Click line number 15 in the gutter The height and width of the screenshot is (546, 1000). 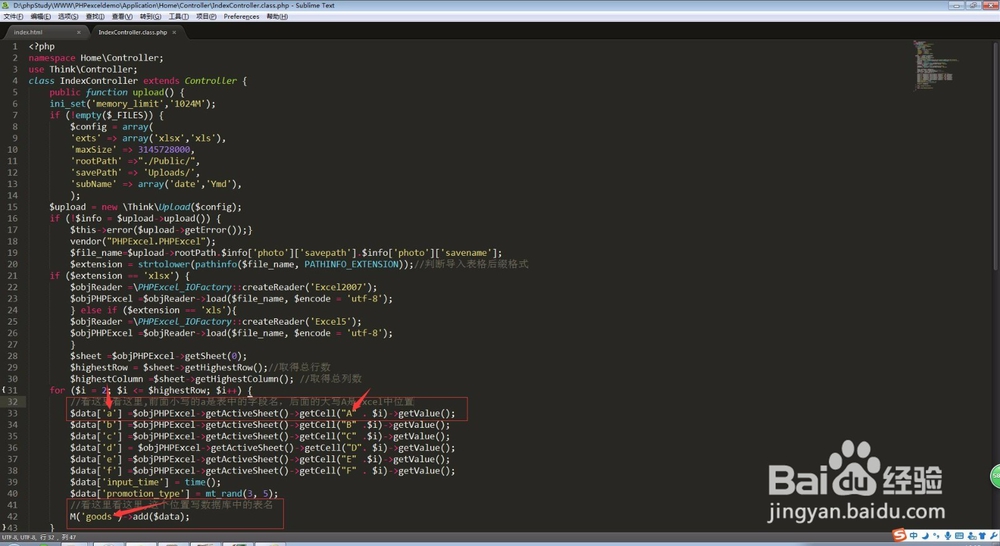(x=13, y=207)
